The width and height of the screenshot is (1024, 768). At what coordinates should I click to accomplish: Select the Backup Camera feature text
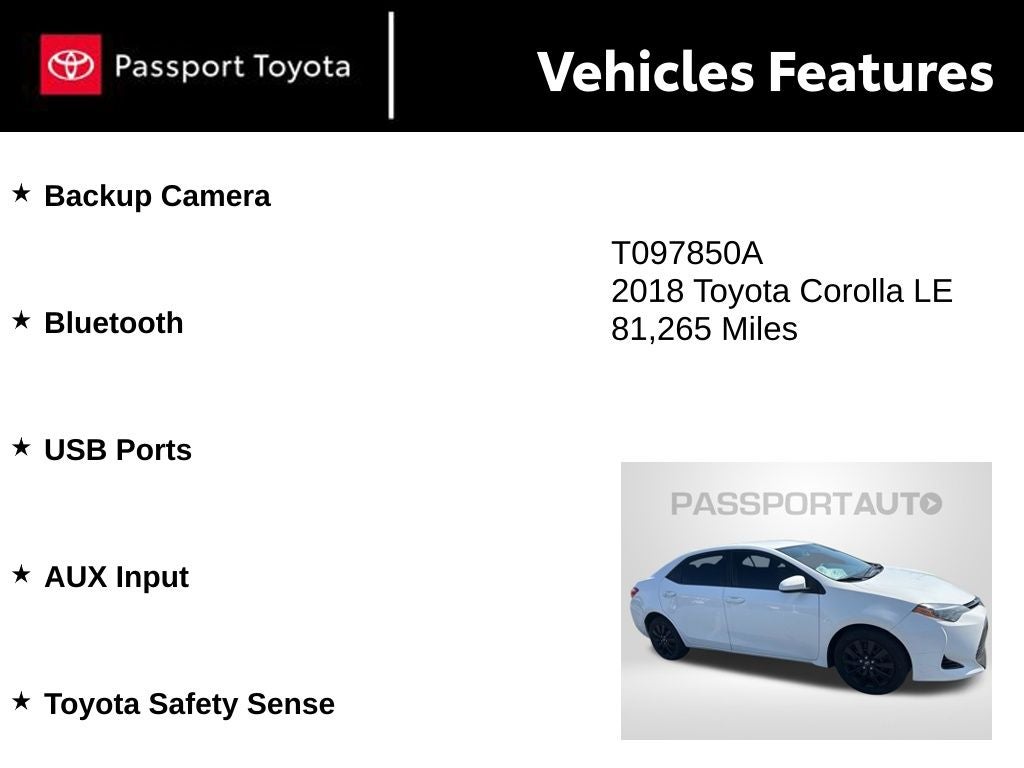[x=157, y=196]
